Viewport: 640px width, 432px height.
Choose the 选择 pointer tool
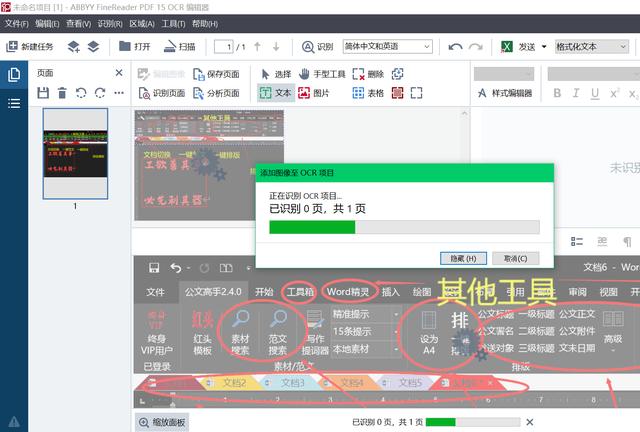276,74
